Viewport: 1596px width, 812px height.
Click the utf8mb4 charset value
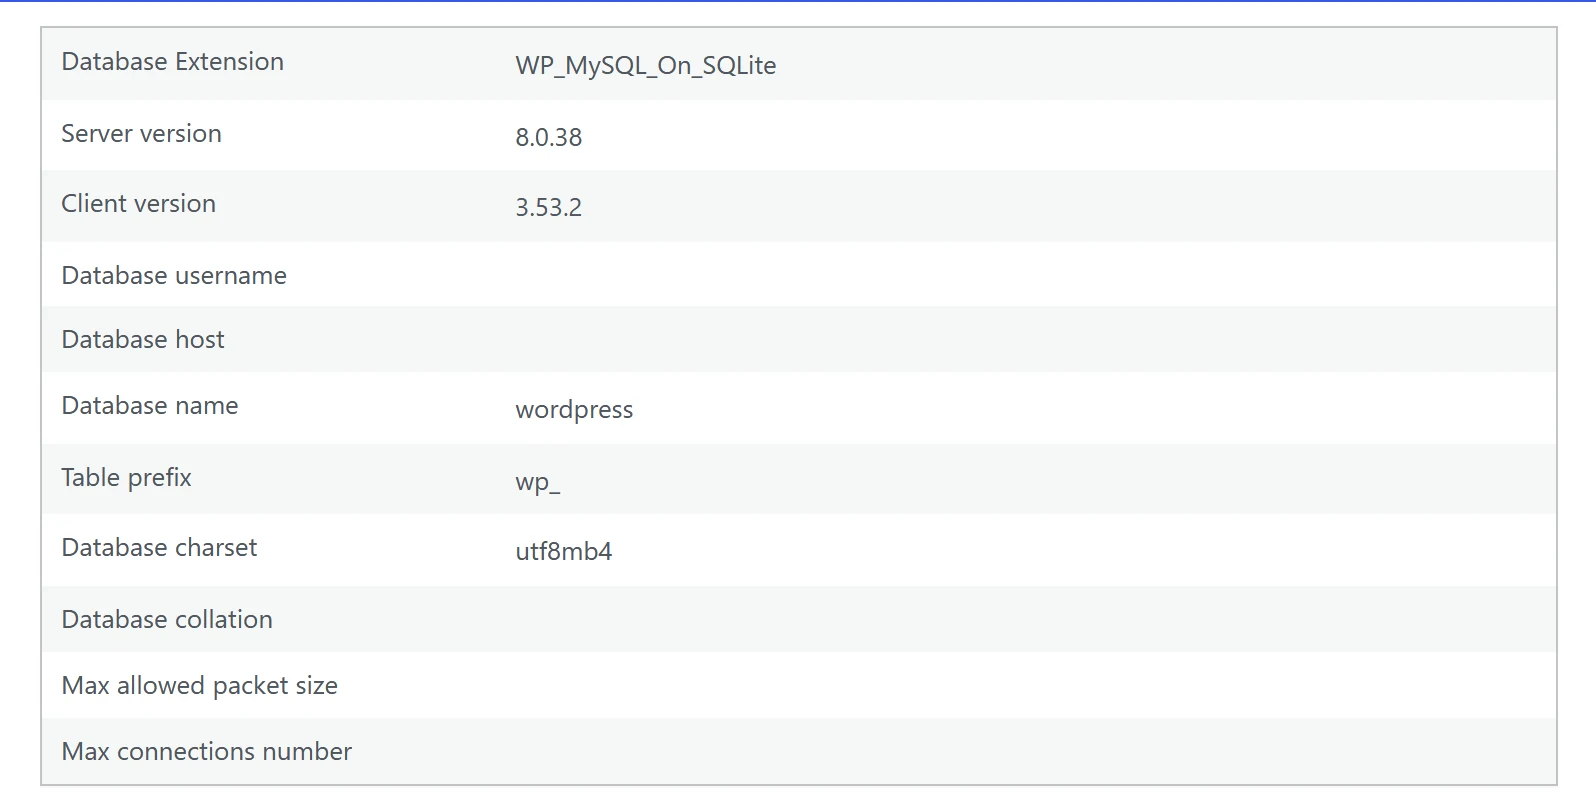click(x=563, y=552)
